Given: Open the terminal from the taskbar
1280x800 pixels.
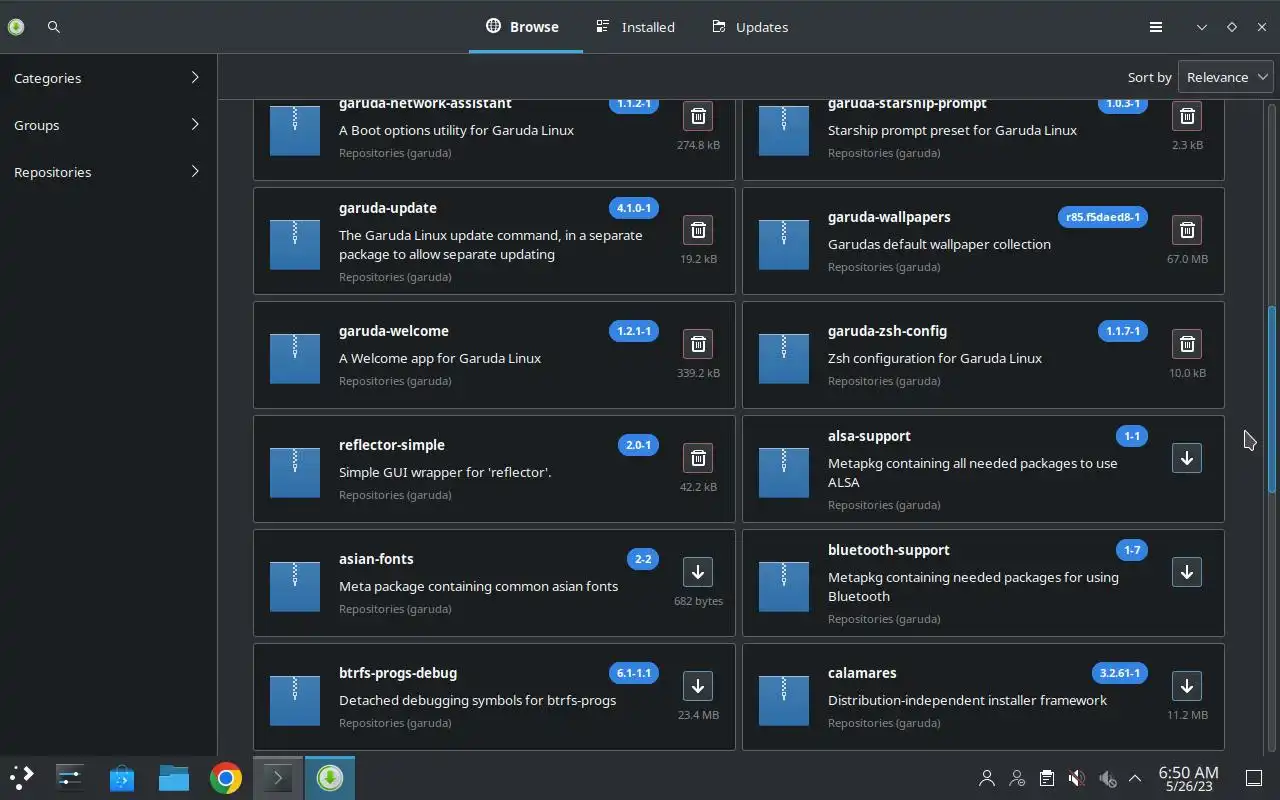Looking at the screenshot, I should pos(278,777).
